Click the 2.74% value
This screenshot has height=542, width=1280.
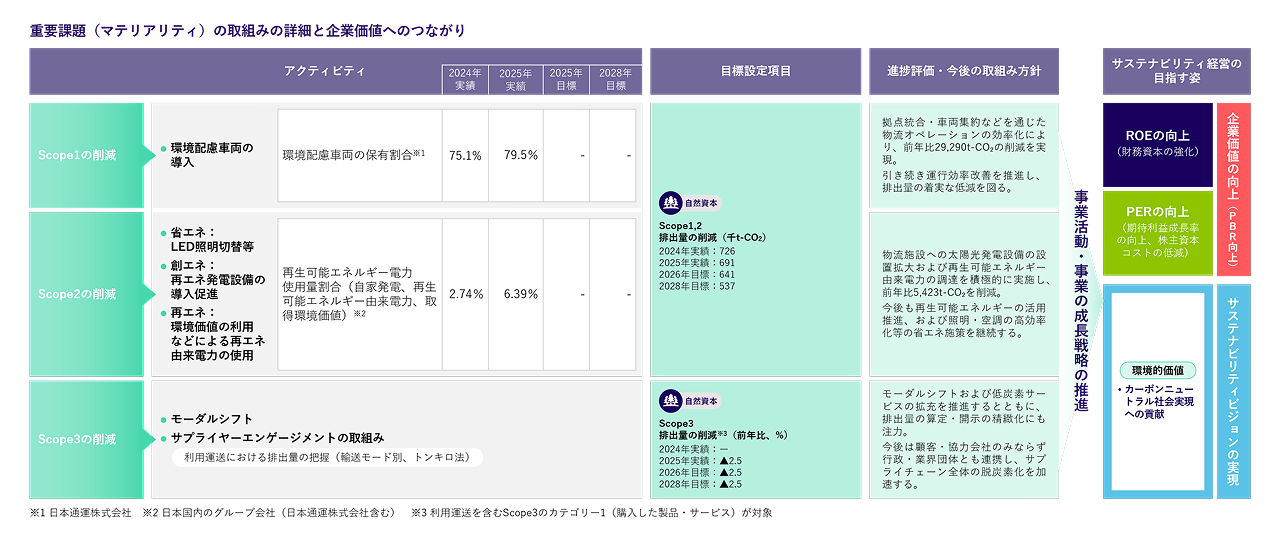coord(466,294)
